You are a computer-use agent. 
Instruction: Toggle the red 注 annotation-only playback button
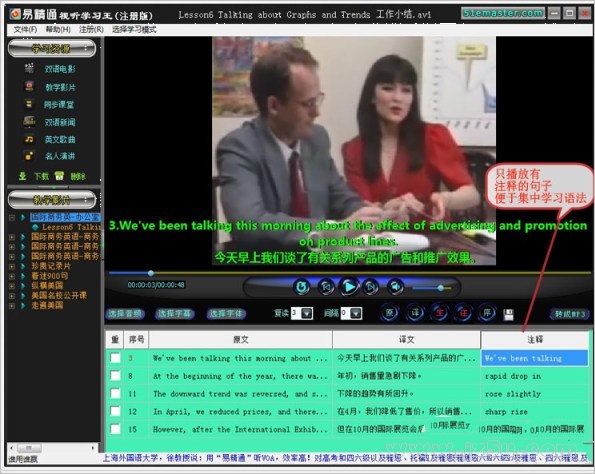[463, 313]
